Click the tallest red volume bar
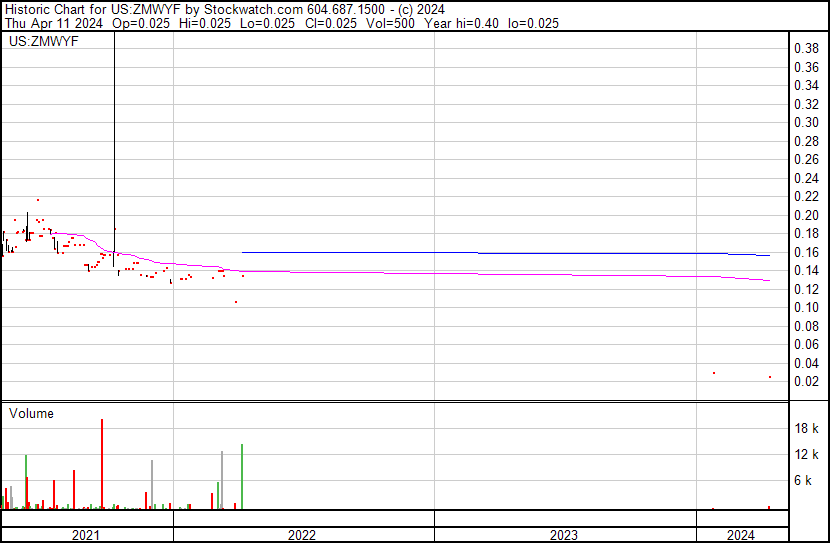The image size is (830, 543). (x=102, y=465)
